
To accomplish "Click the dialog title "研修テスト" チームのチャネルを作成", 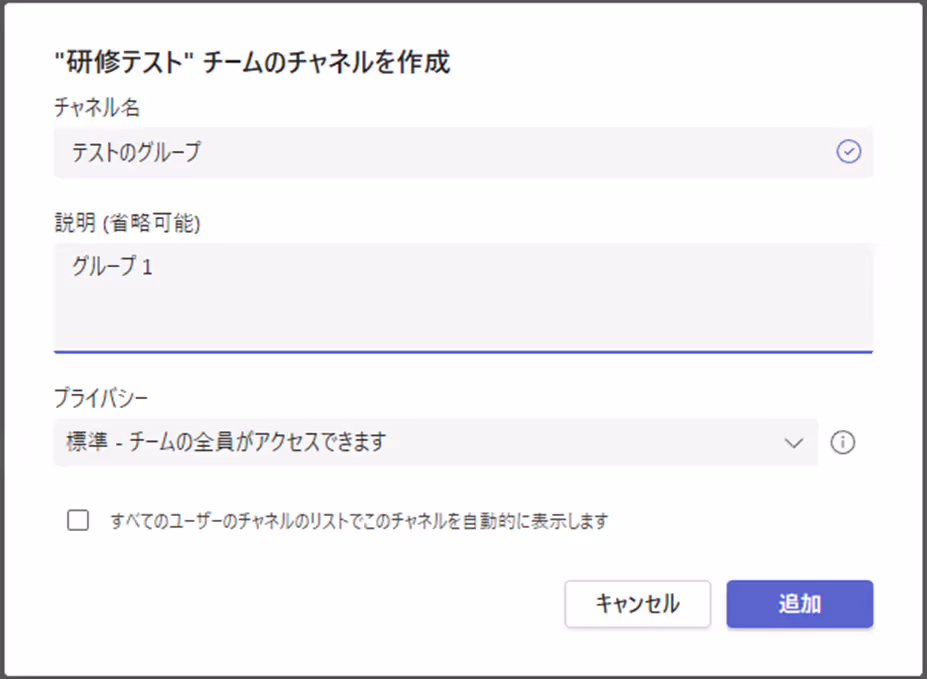I will pyautogui.click(x=252, y=62).
